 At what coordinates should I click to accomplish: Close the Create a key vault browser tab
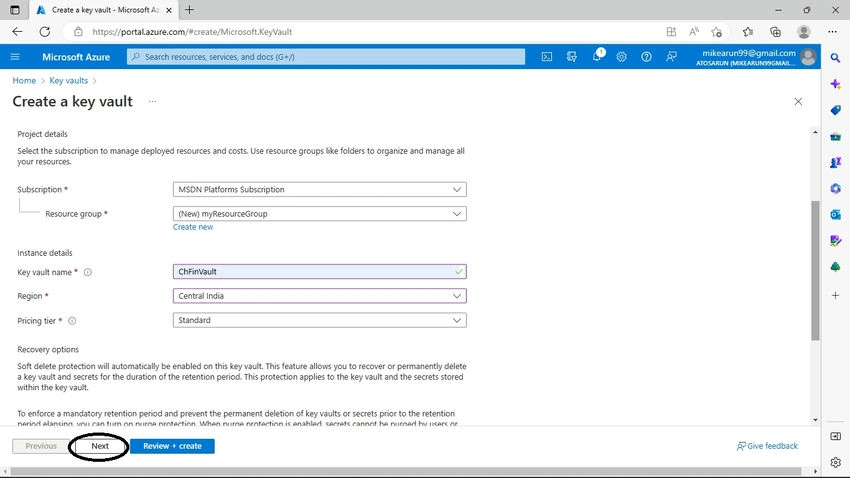[169, 10]
